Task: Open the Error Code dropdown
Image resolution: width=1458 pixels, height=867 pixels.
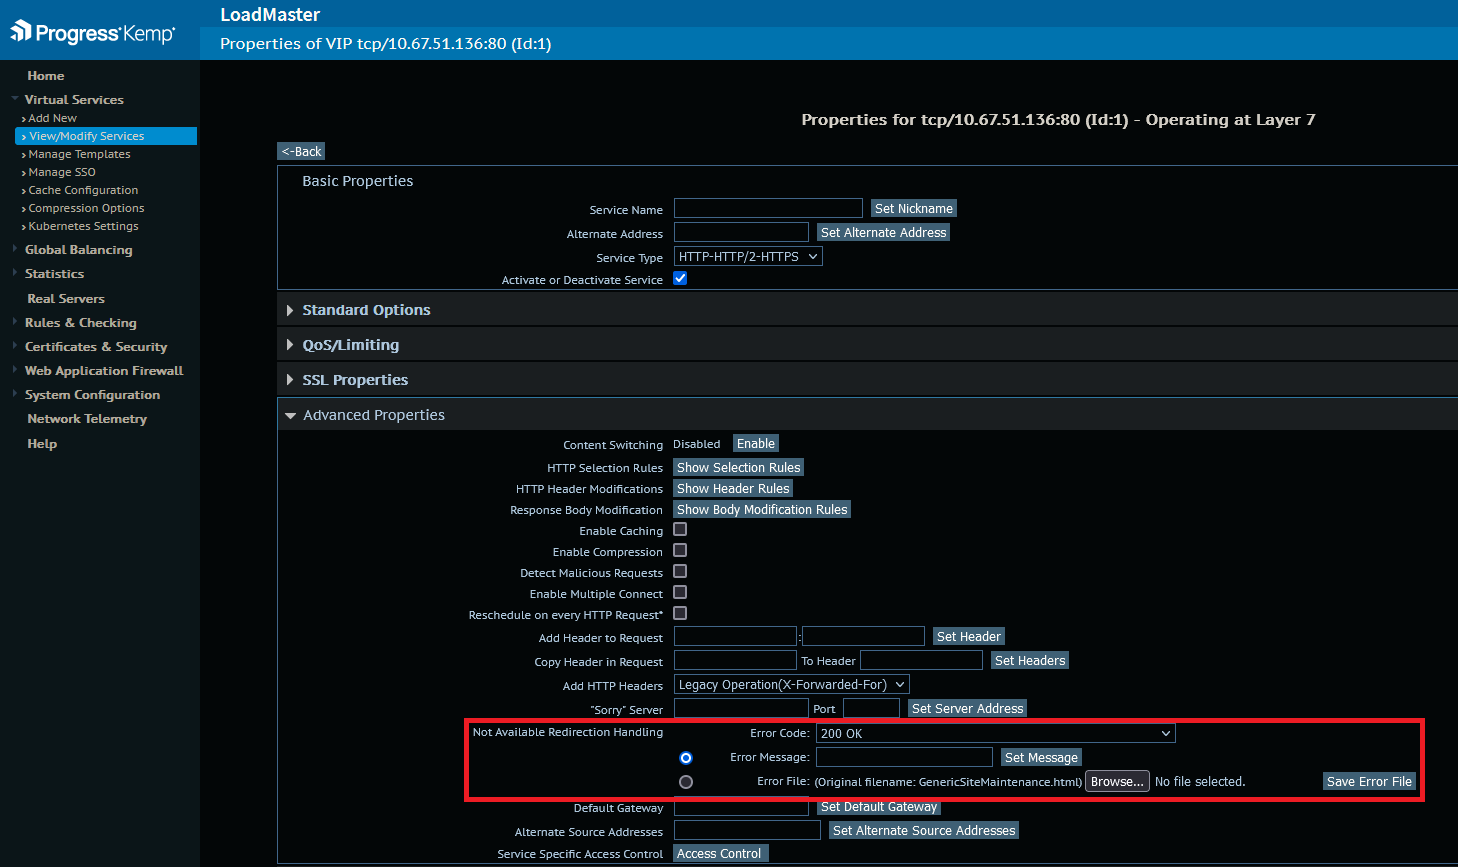Action: point(996,734)
